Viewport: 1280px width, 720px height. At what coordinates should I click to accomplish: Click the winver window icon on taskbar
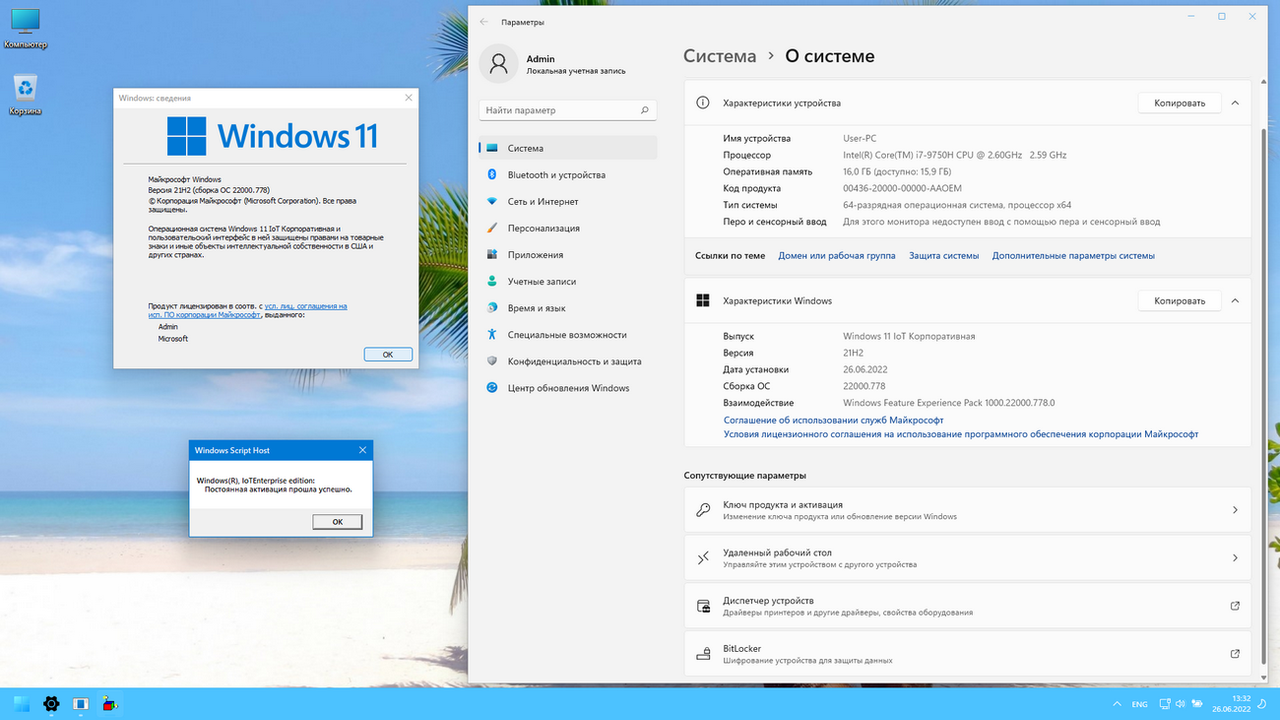[x=81, y=704]
